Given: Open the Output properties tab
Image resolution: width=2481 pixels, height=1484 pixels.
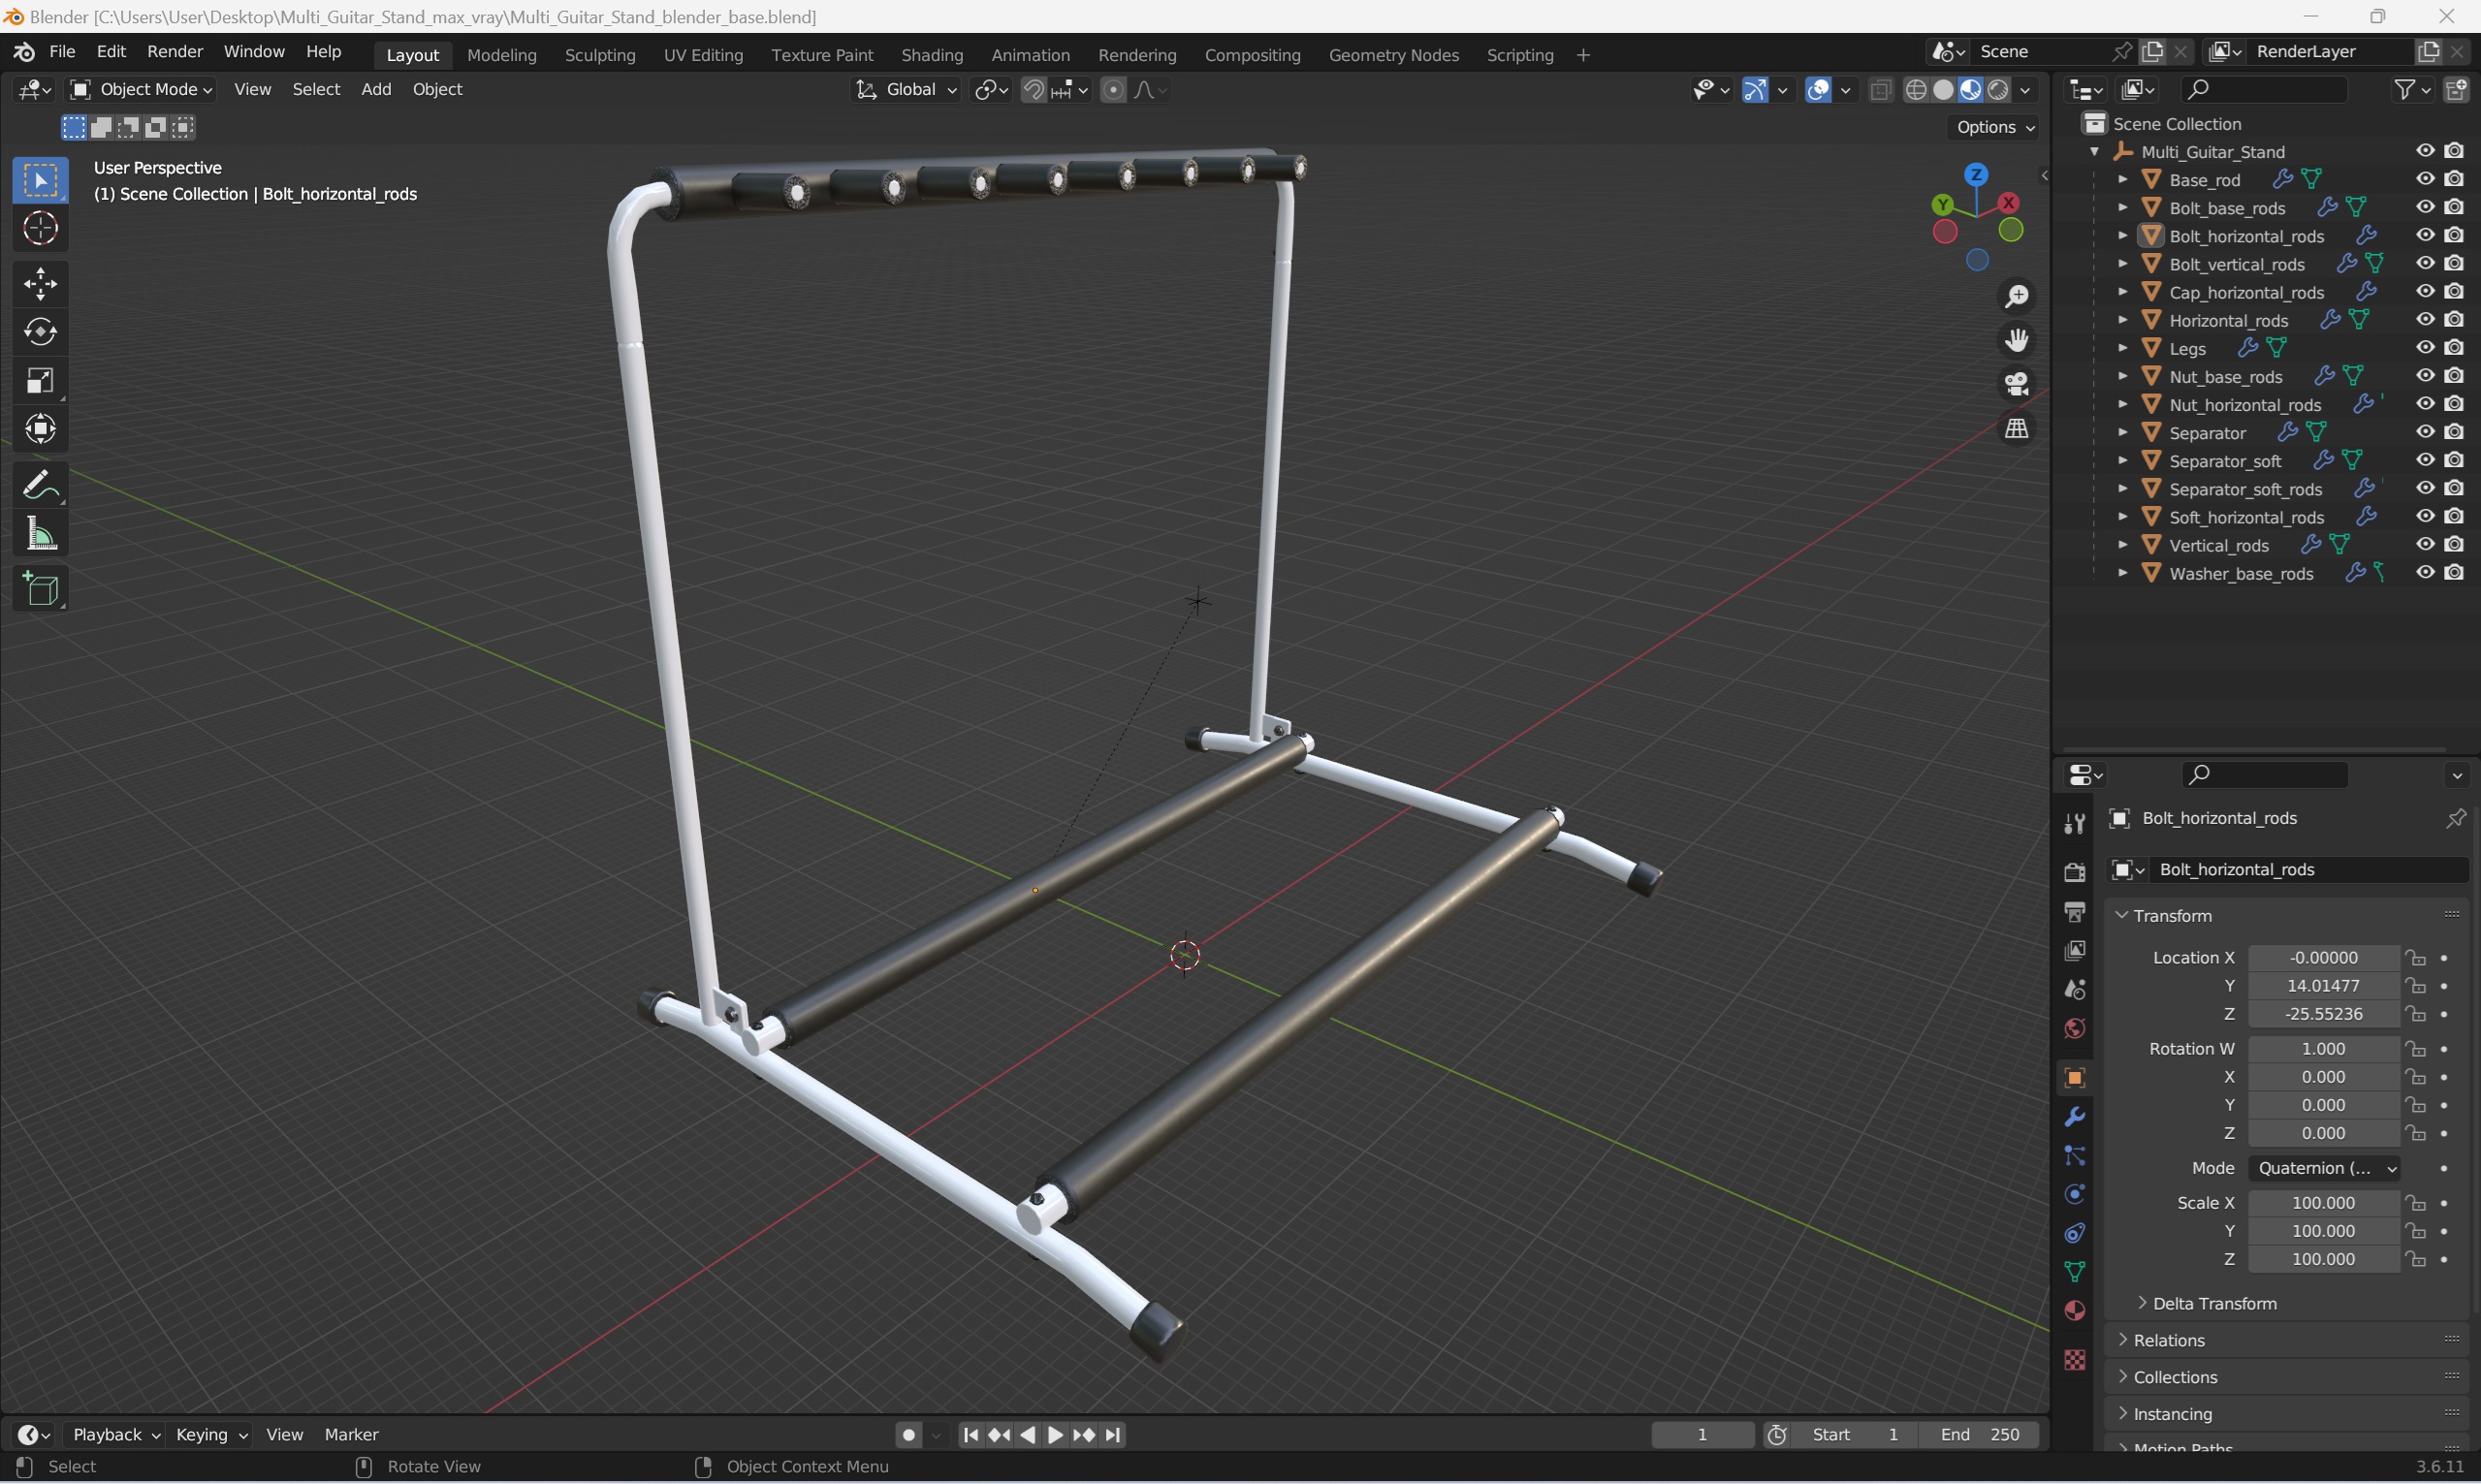Looking at the screenshot, I should click(2074, 911).
